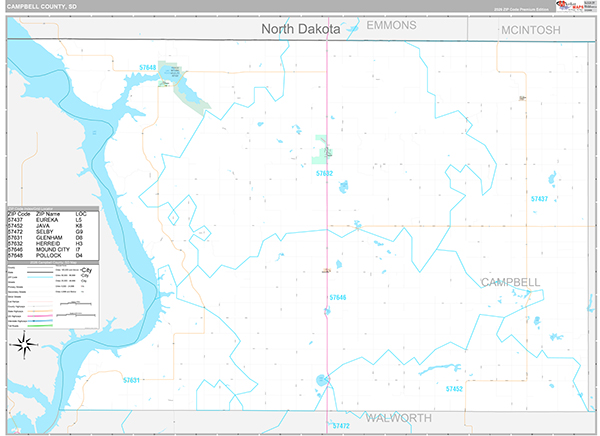This screenshot has height=436, width=600.
Task: Click the Campbell County, SD title text
Action: tap(42, 7)
